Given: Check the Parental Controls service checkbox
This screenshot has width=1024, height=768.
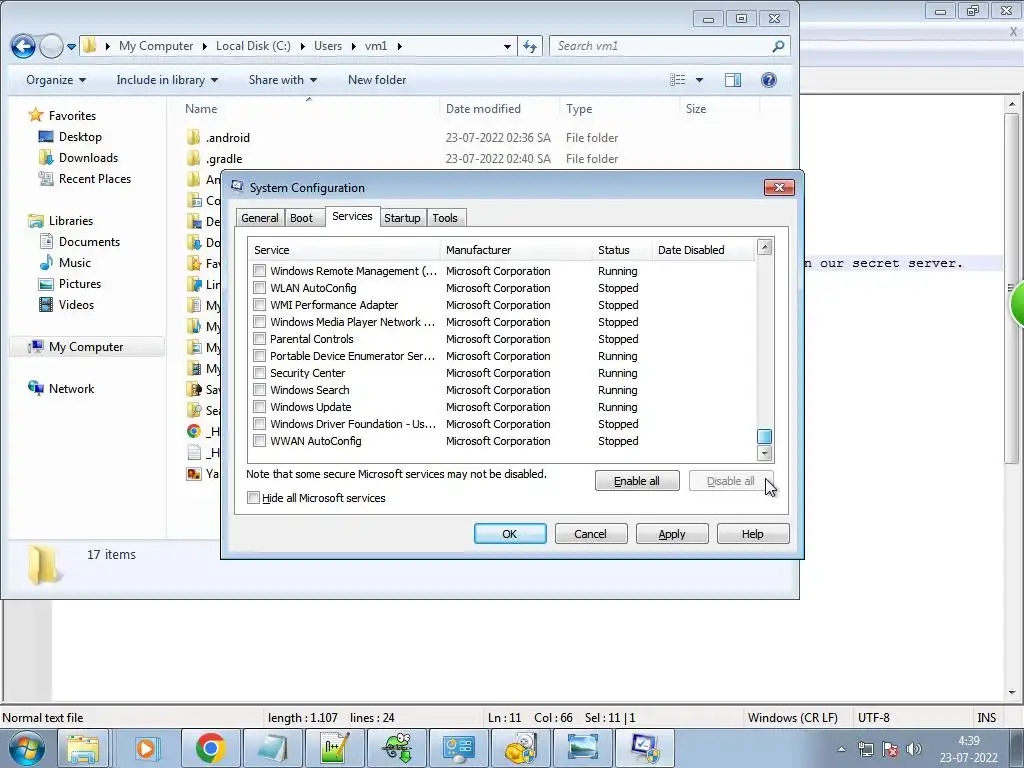Looking at the screenshot, I should [259, 339].
